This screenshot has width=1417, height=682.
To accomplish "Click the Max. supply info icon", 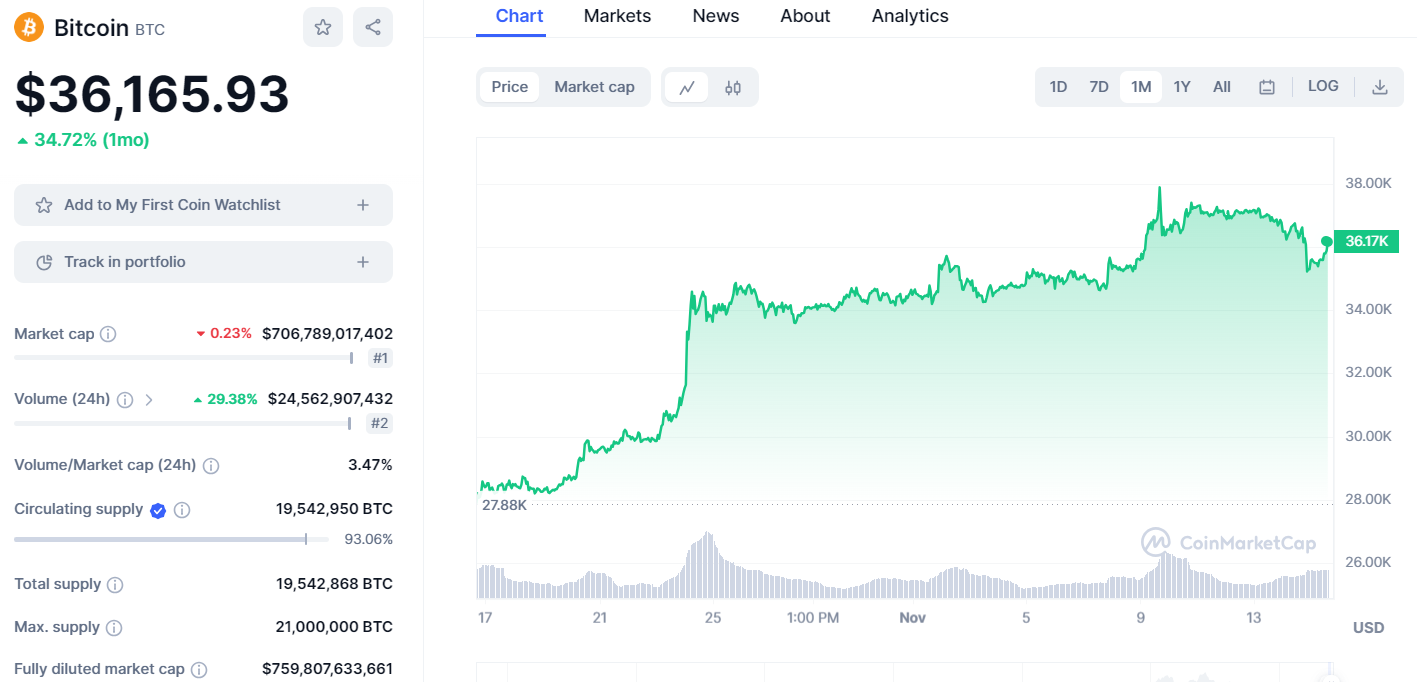I will (114, 628).
